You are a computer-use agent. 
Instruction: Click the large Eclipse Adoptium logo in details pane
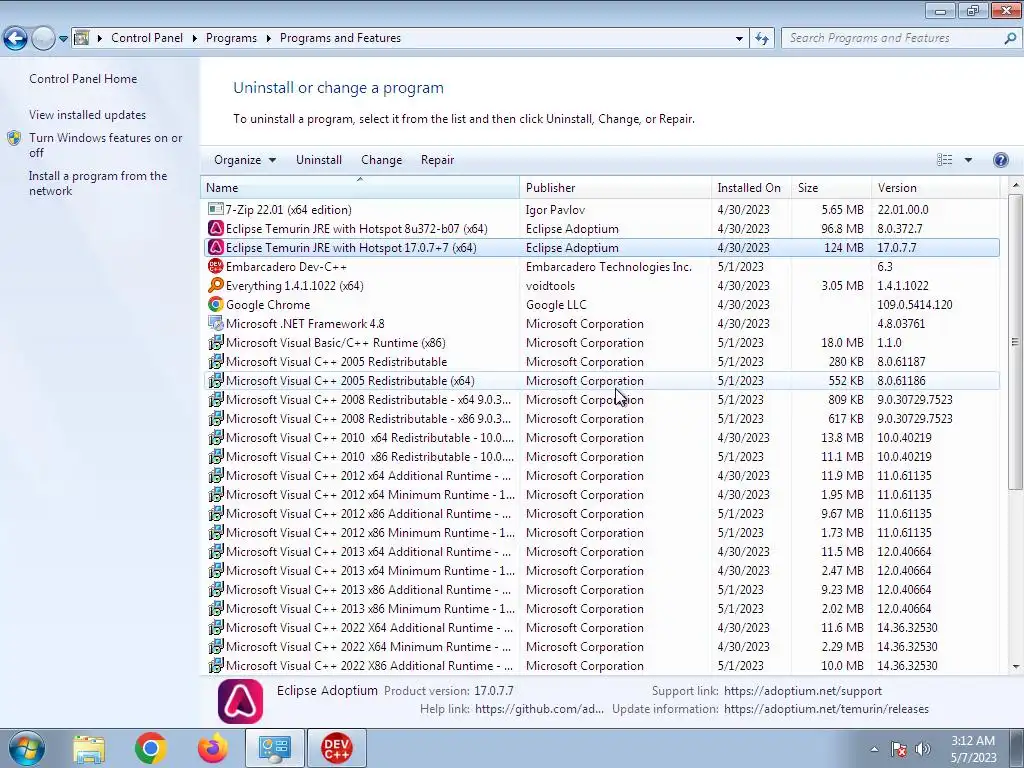pos(240,701)
